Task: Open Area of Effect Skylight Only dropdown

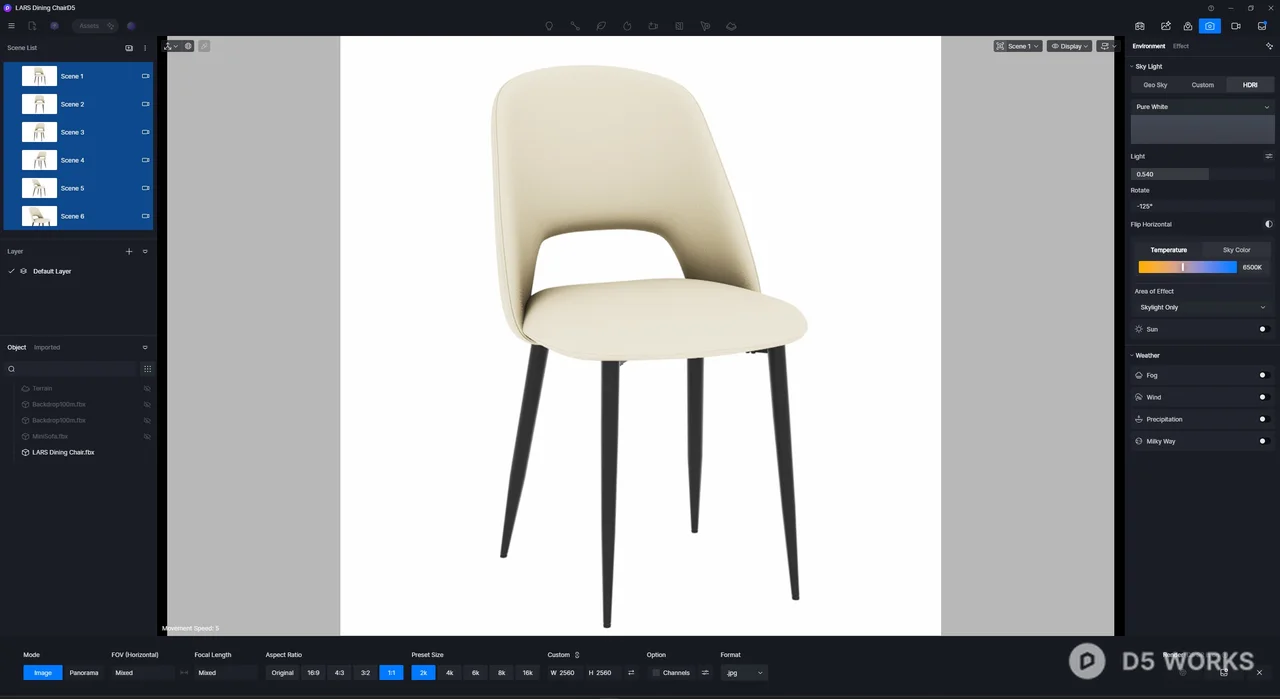Action: pos(1202,307)
